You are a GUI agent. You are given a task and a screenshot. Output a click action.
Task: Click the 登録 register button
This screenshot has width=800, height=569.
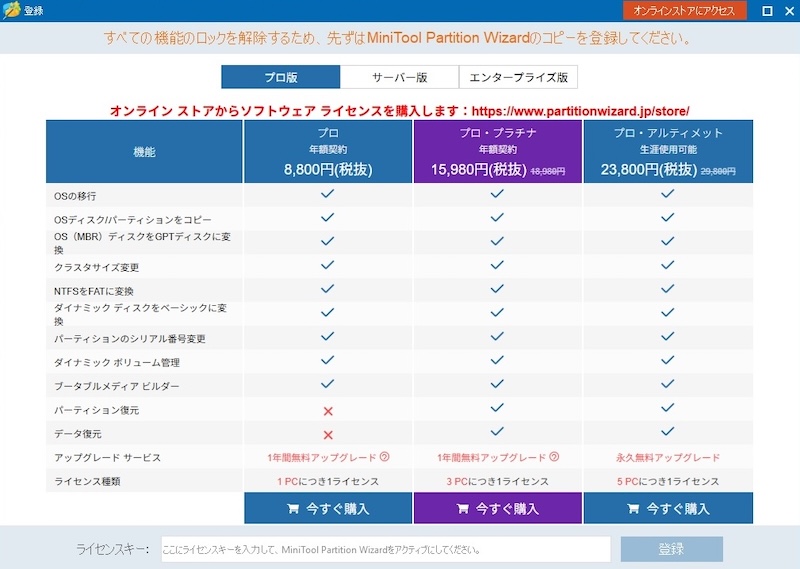click(x=671, y=549)
